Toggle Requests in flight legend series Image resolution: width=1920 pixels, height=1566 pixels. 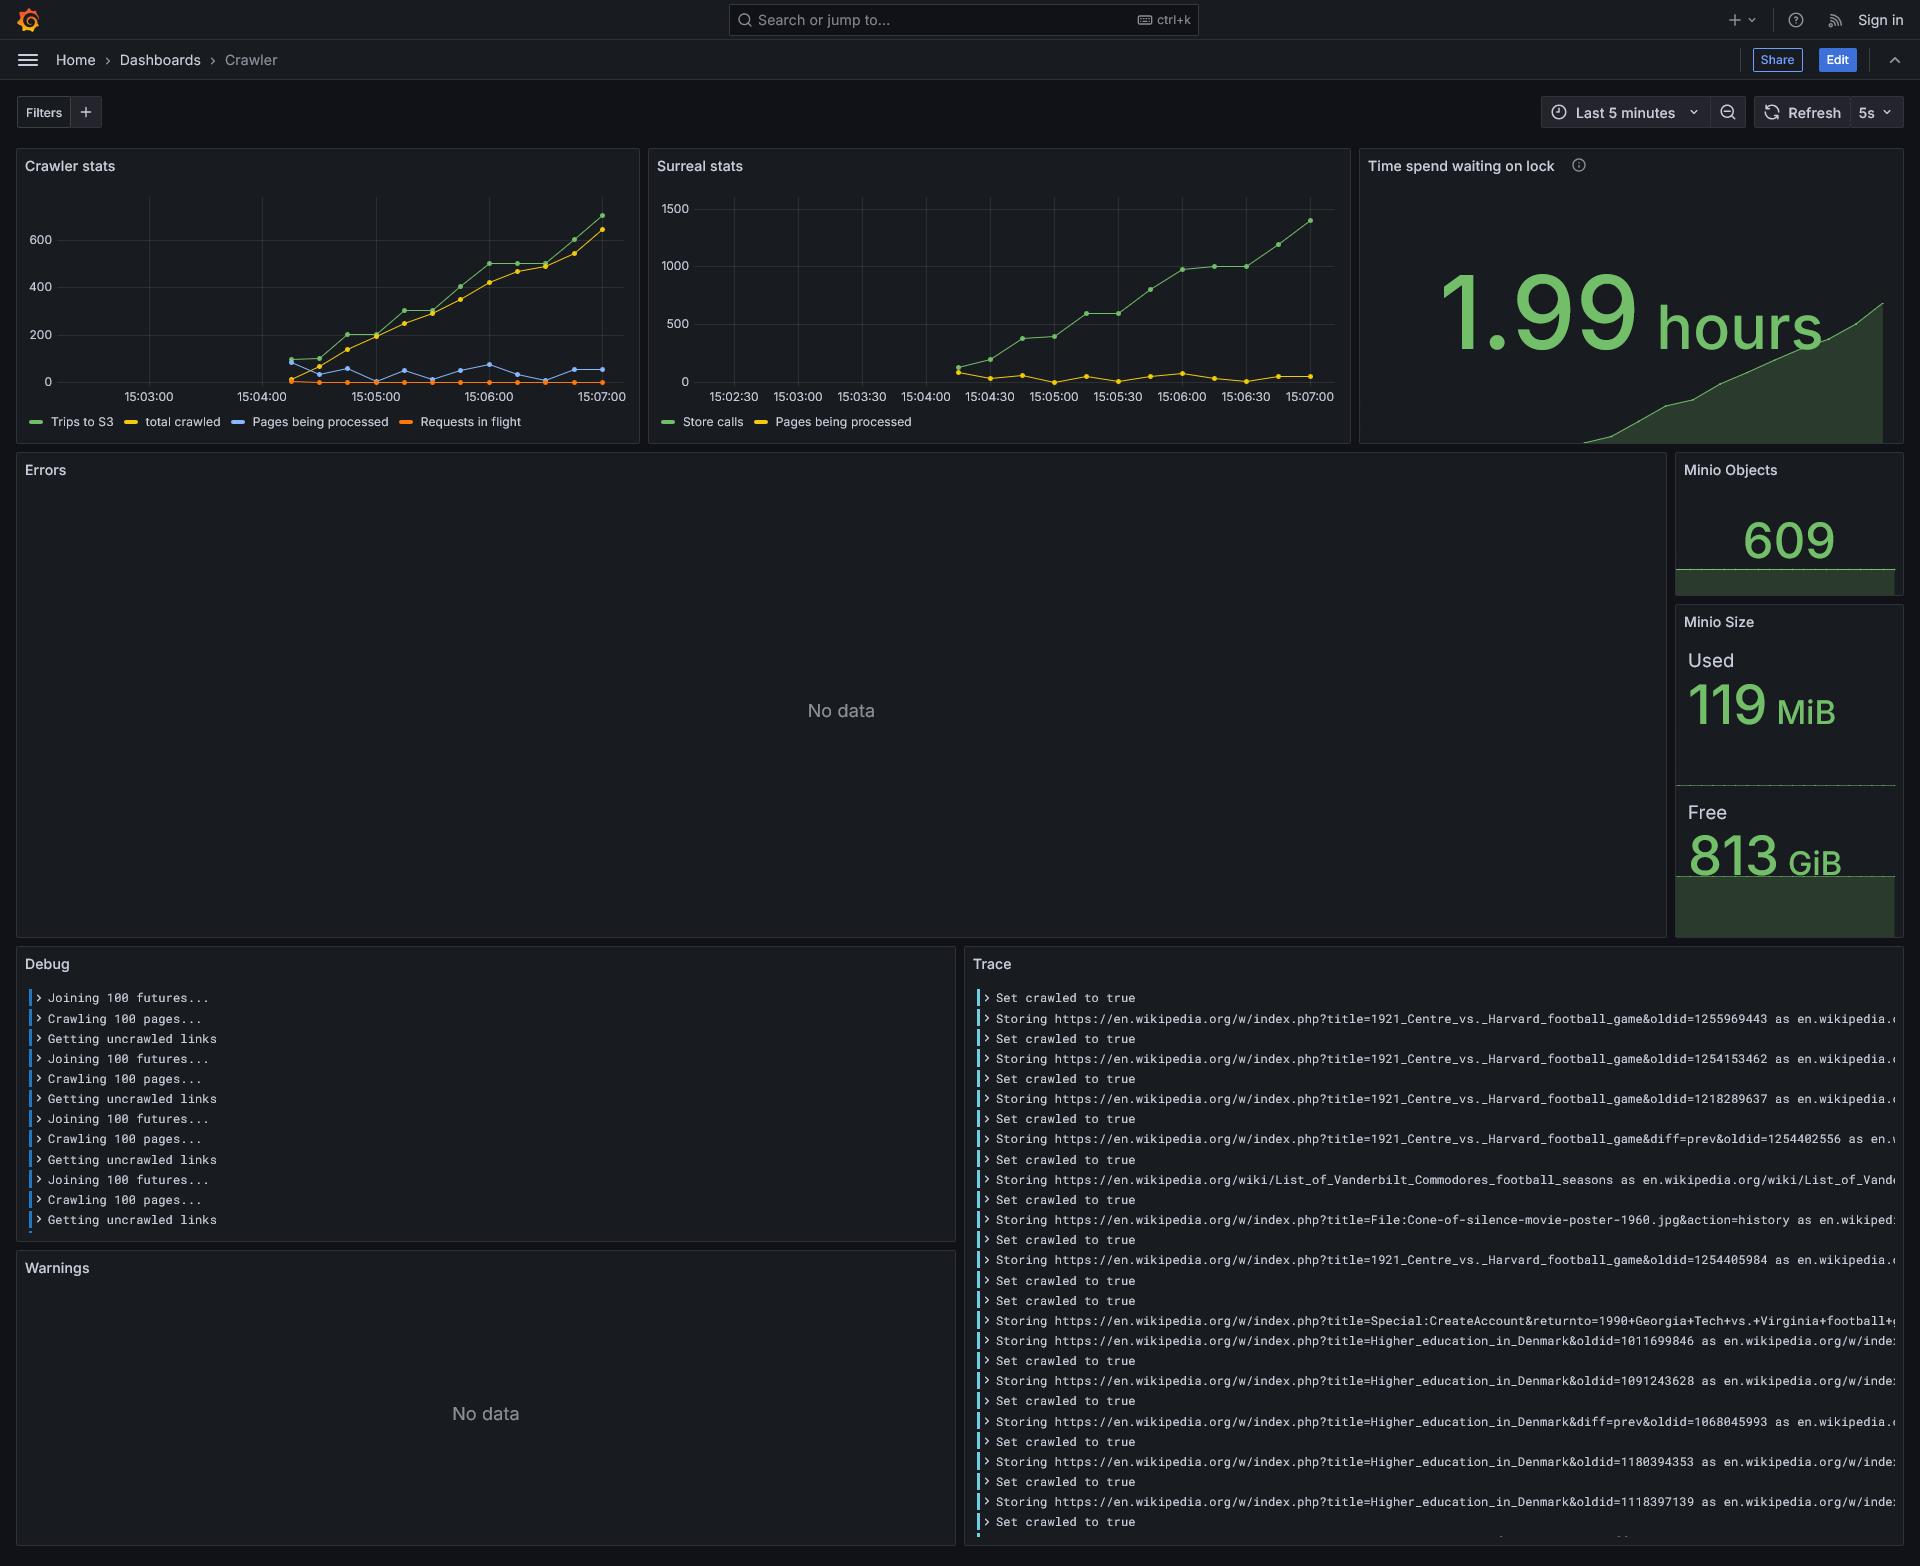tap(470, 422)
